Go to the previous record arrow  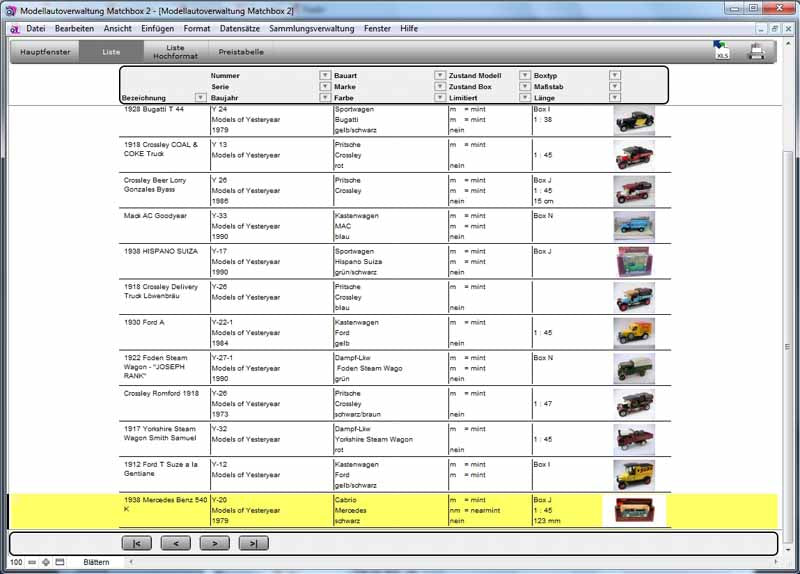pos(175,543)
